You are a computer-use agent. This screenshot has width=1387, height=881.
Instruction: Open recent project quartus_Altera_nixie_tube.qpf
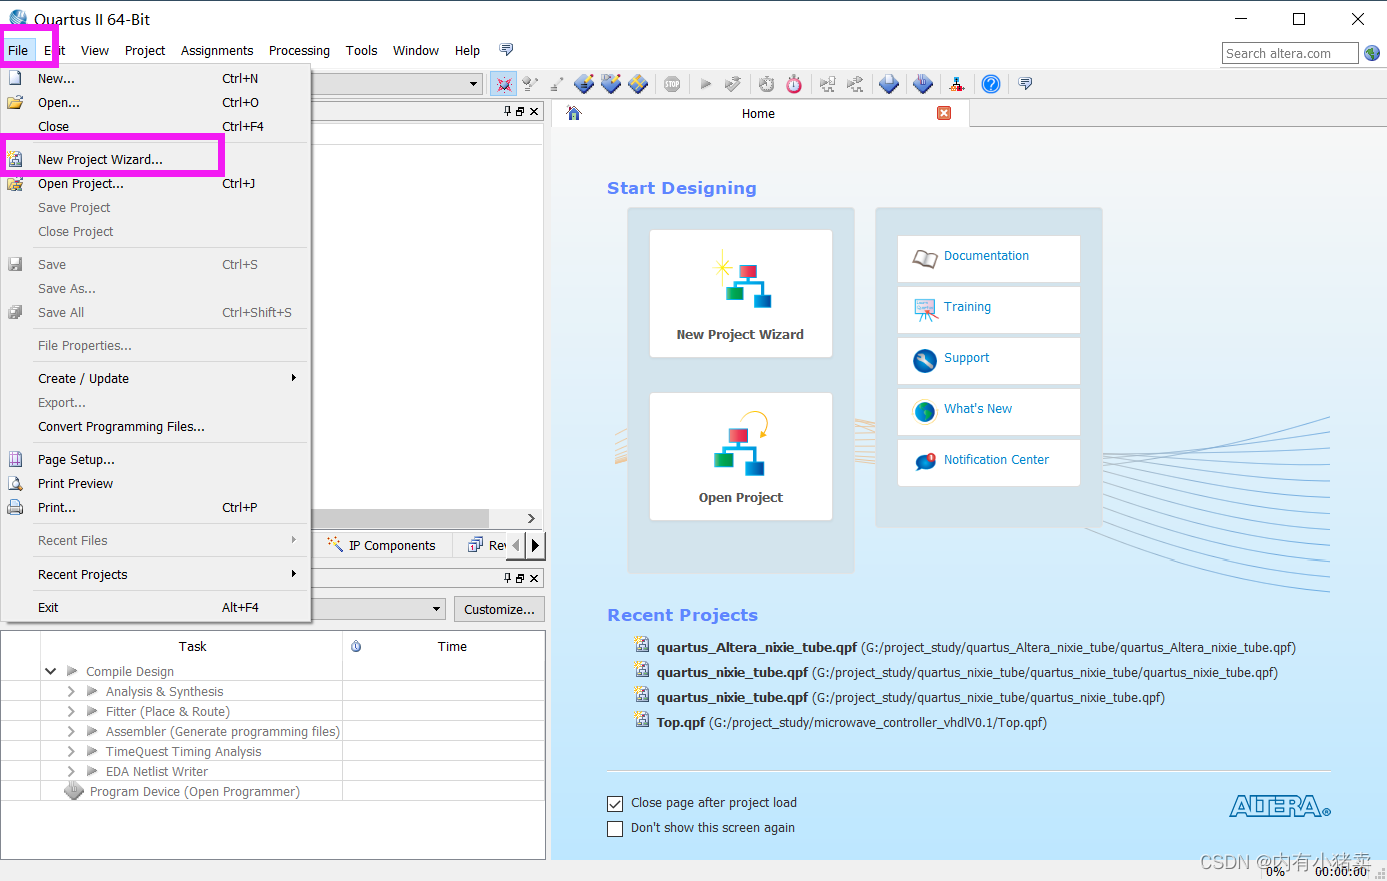click(x=757, y=647)
